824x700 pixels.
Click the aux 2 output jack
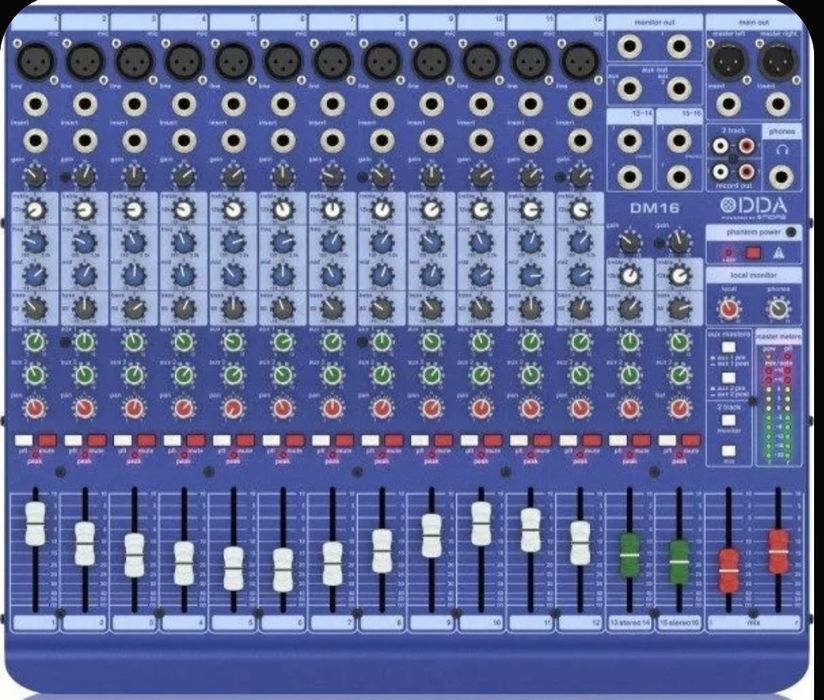tap(679, 88)
